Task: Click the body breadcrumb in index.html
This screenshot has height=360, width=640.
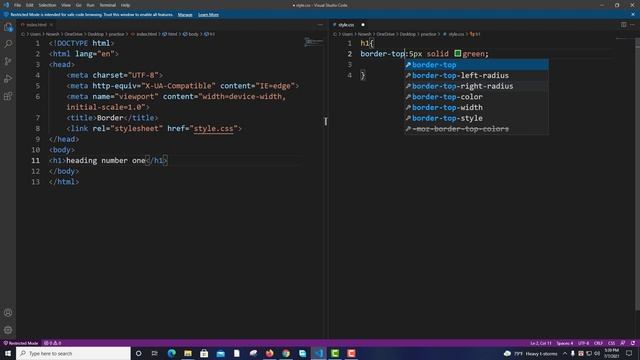Action: [x=191, y=34]
